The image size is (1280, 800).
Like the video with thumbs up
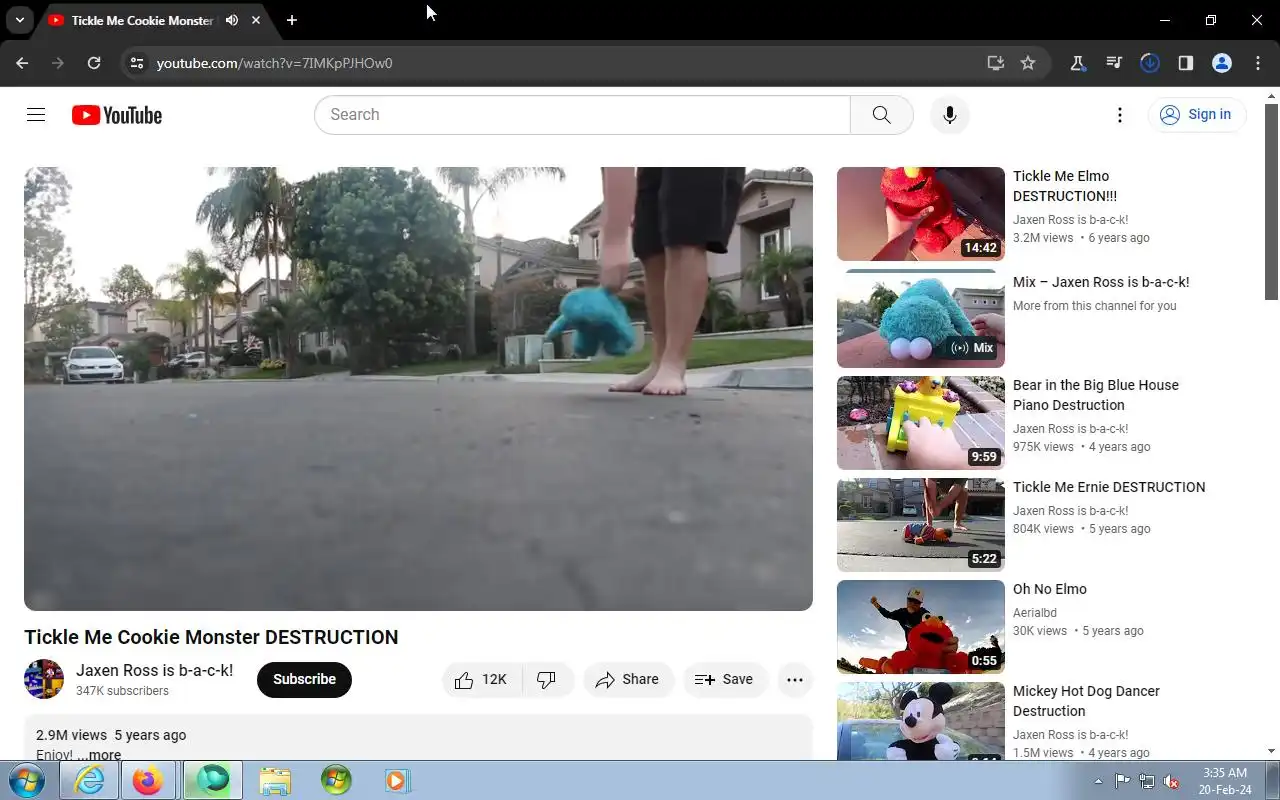pos(481,680)
